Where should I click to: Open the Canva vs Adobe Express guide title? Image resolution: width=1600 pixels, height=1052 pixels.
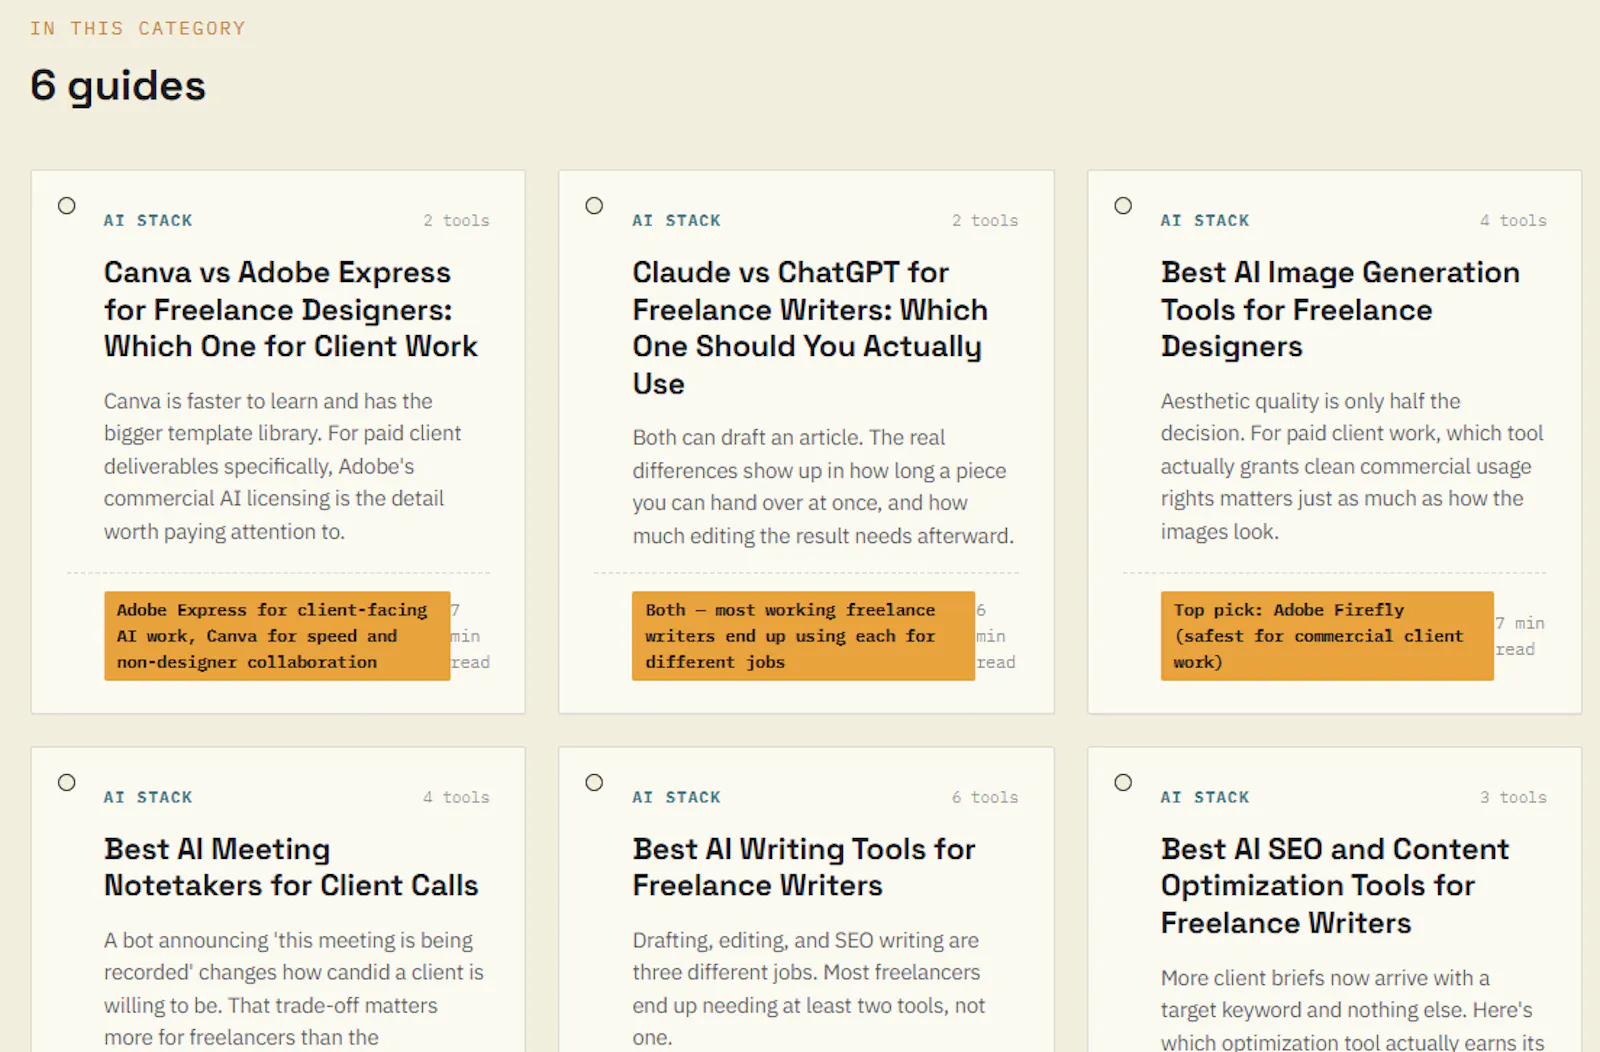coord(291,309)
